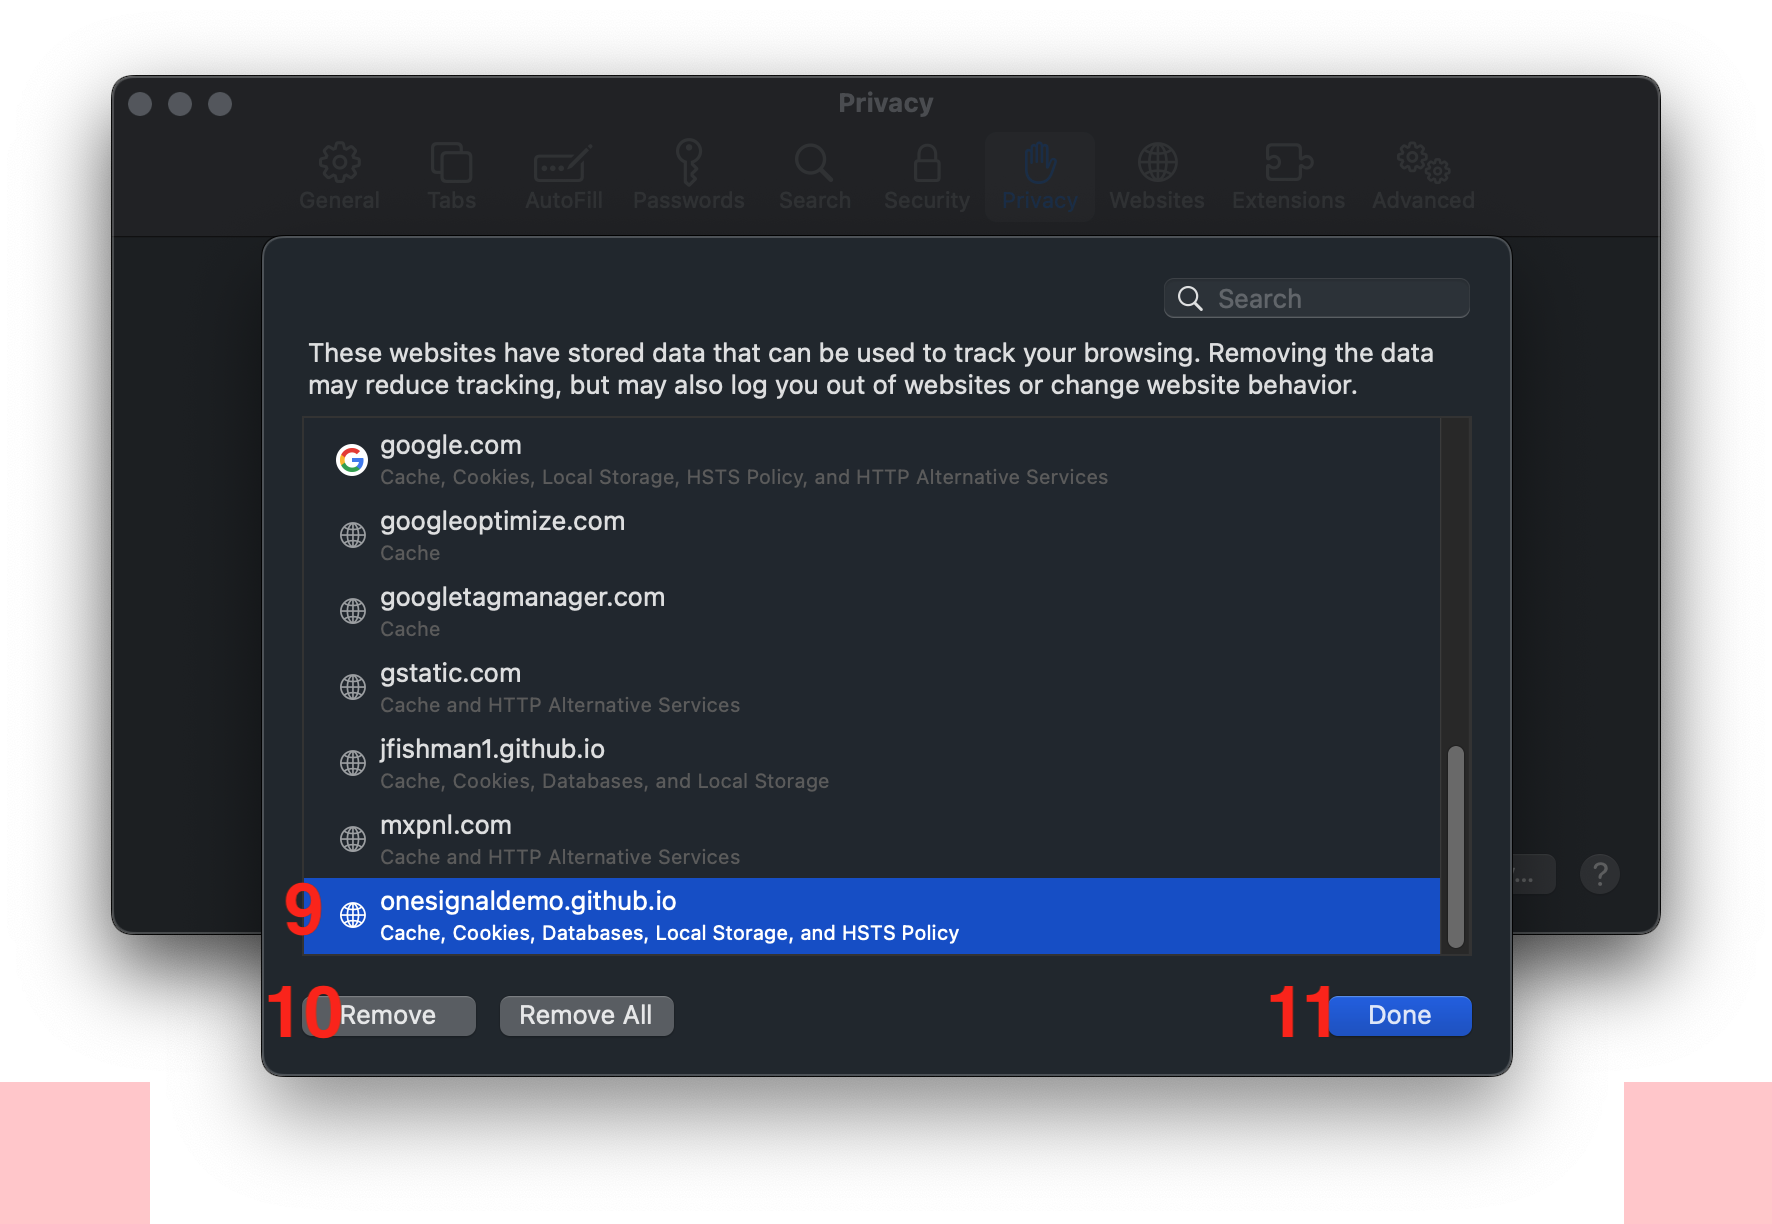This screenshot has height=1224, width=1772.
Task: Open the Passwords preferences tab
Action: coord(689,176)
